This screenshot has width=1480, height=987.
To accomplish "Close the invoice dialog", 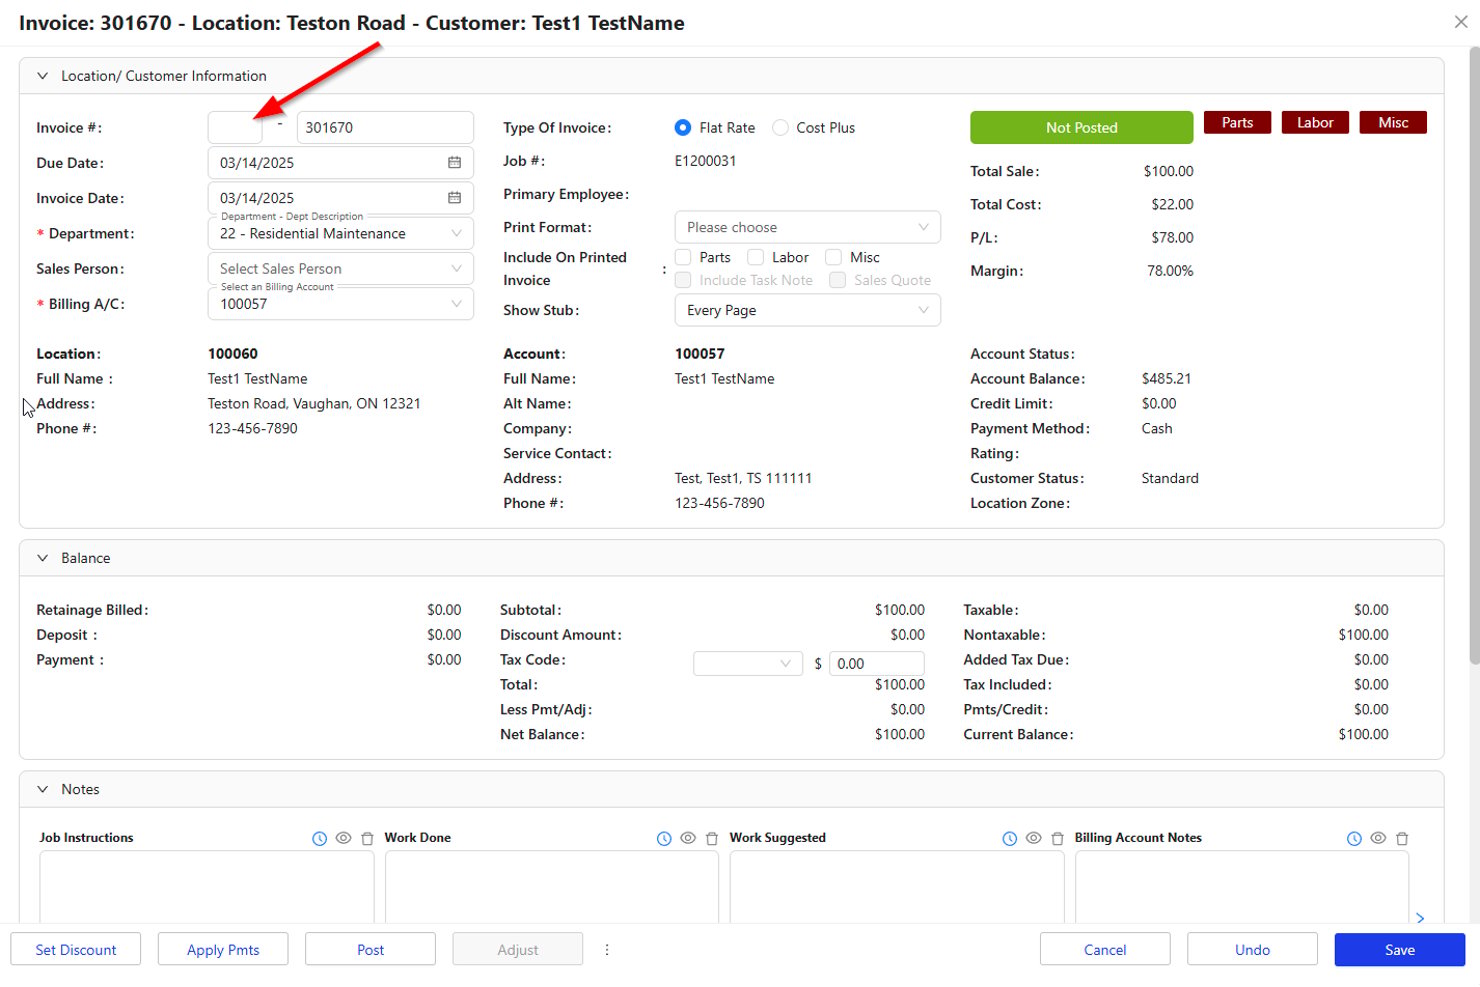I will tap(1461, 22).
